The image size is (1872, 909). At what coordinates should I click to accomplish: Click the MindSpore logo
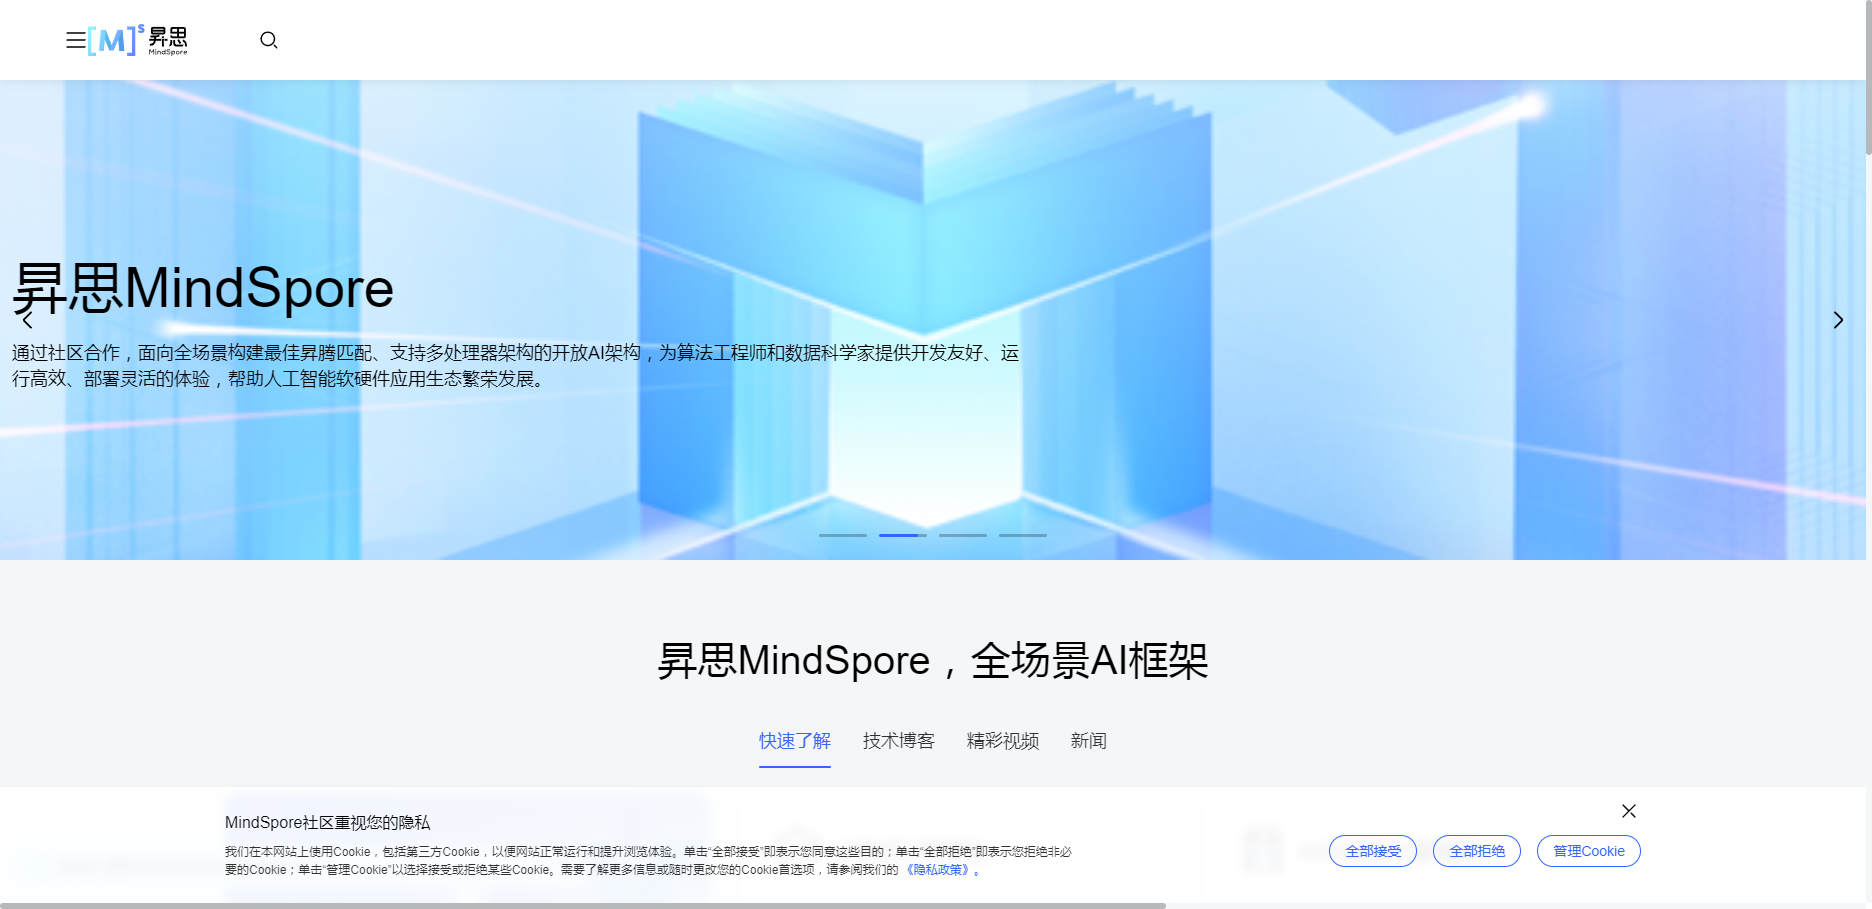coord(138,40)
